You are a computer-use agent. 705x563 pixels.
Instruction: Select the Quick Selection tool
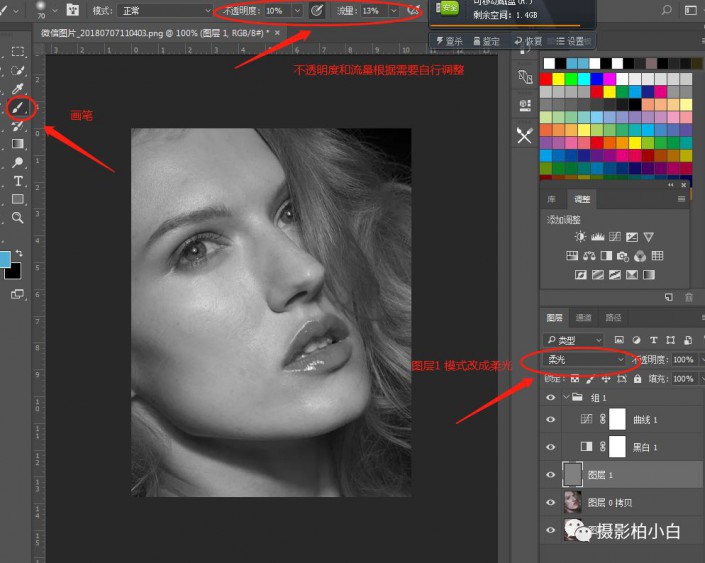point(18,70)
